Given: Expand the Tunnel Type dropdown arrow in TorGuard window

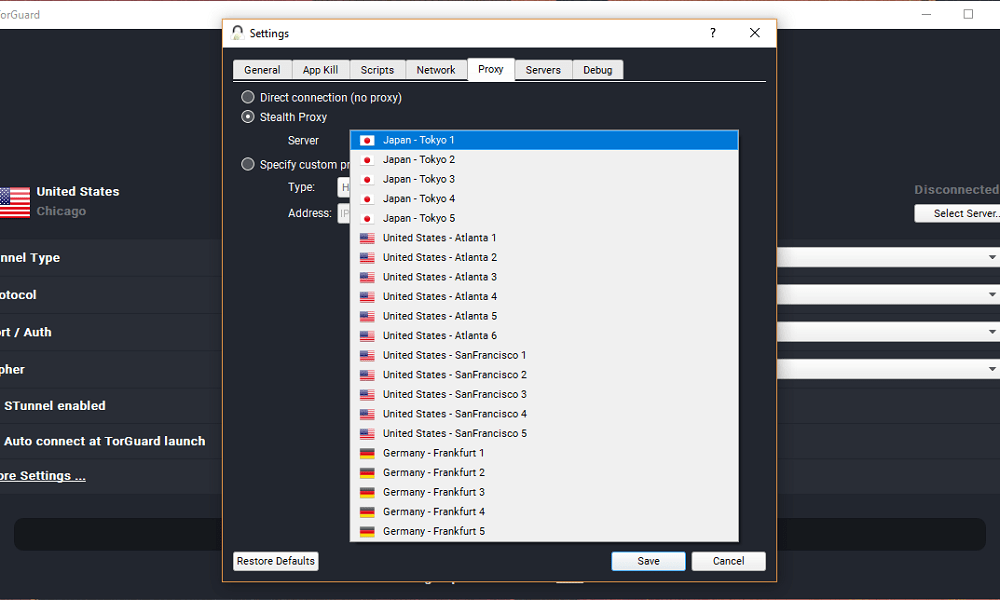Looking at the screenshot, I should point(992,257).
